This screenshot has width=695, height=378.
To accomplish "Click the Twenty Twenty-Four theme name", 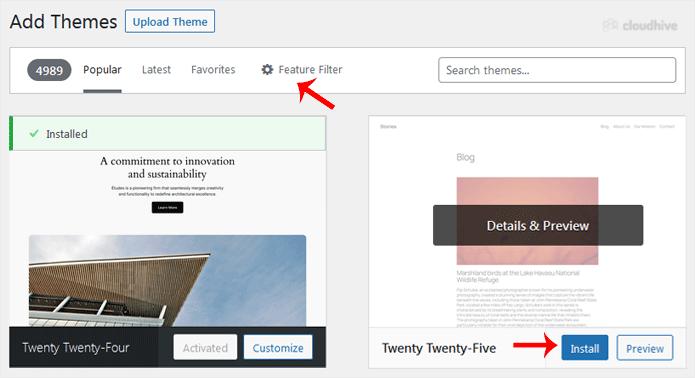I will 76,348.
